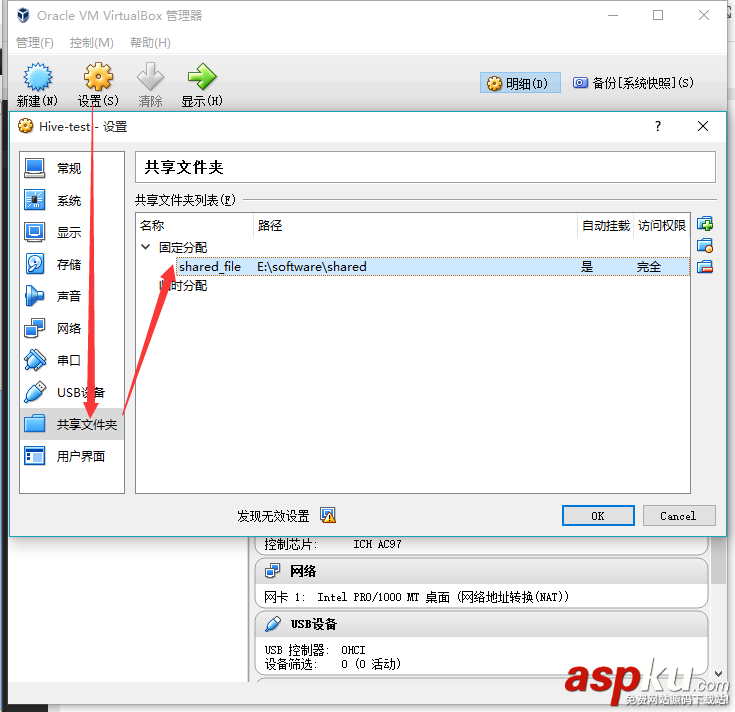Select the 明细(D) details button
This screenshot has width=735, height=712.
520,83
